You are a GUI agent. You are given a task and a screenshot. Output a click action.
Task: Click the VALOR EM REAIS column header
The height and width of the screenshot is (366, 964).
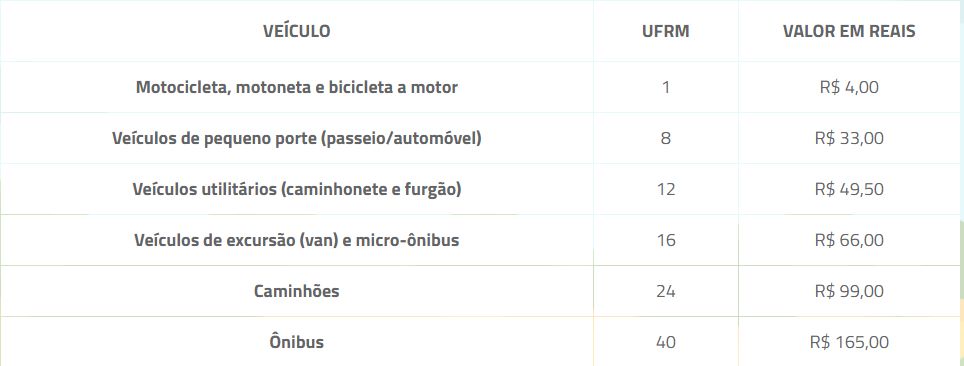849,31
